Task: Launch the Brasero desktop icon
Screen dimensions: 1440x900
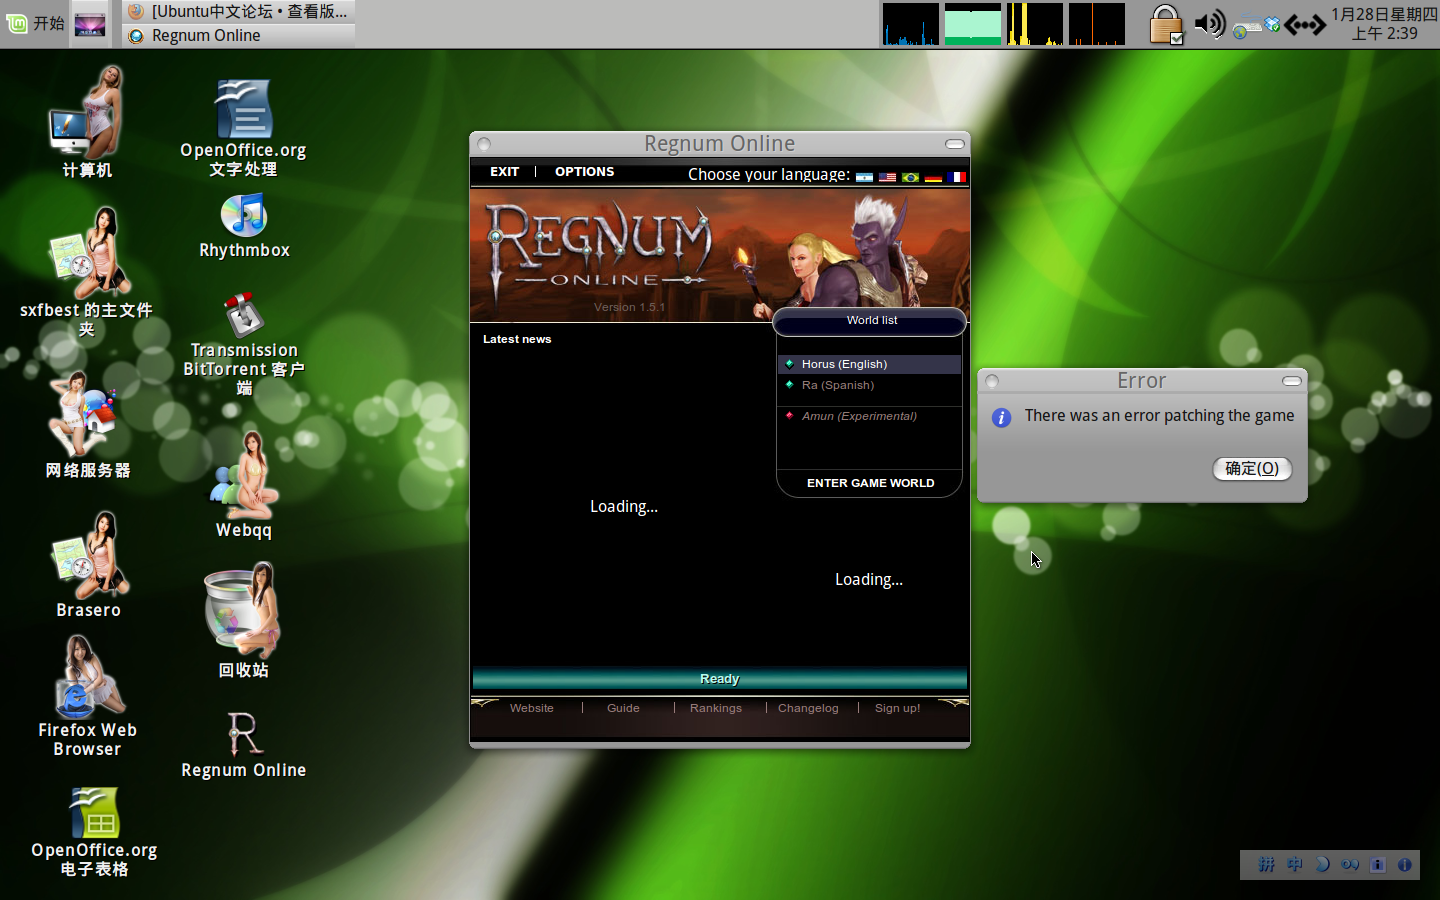Action: (x=88, y=565)
